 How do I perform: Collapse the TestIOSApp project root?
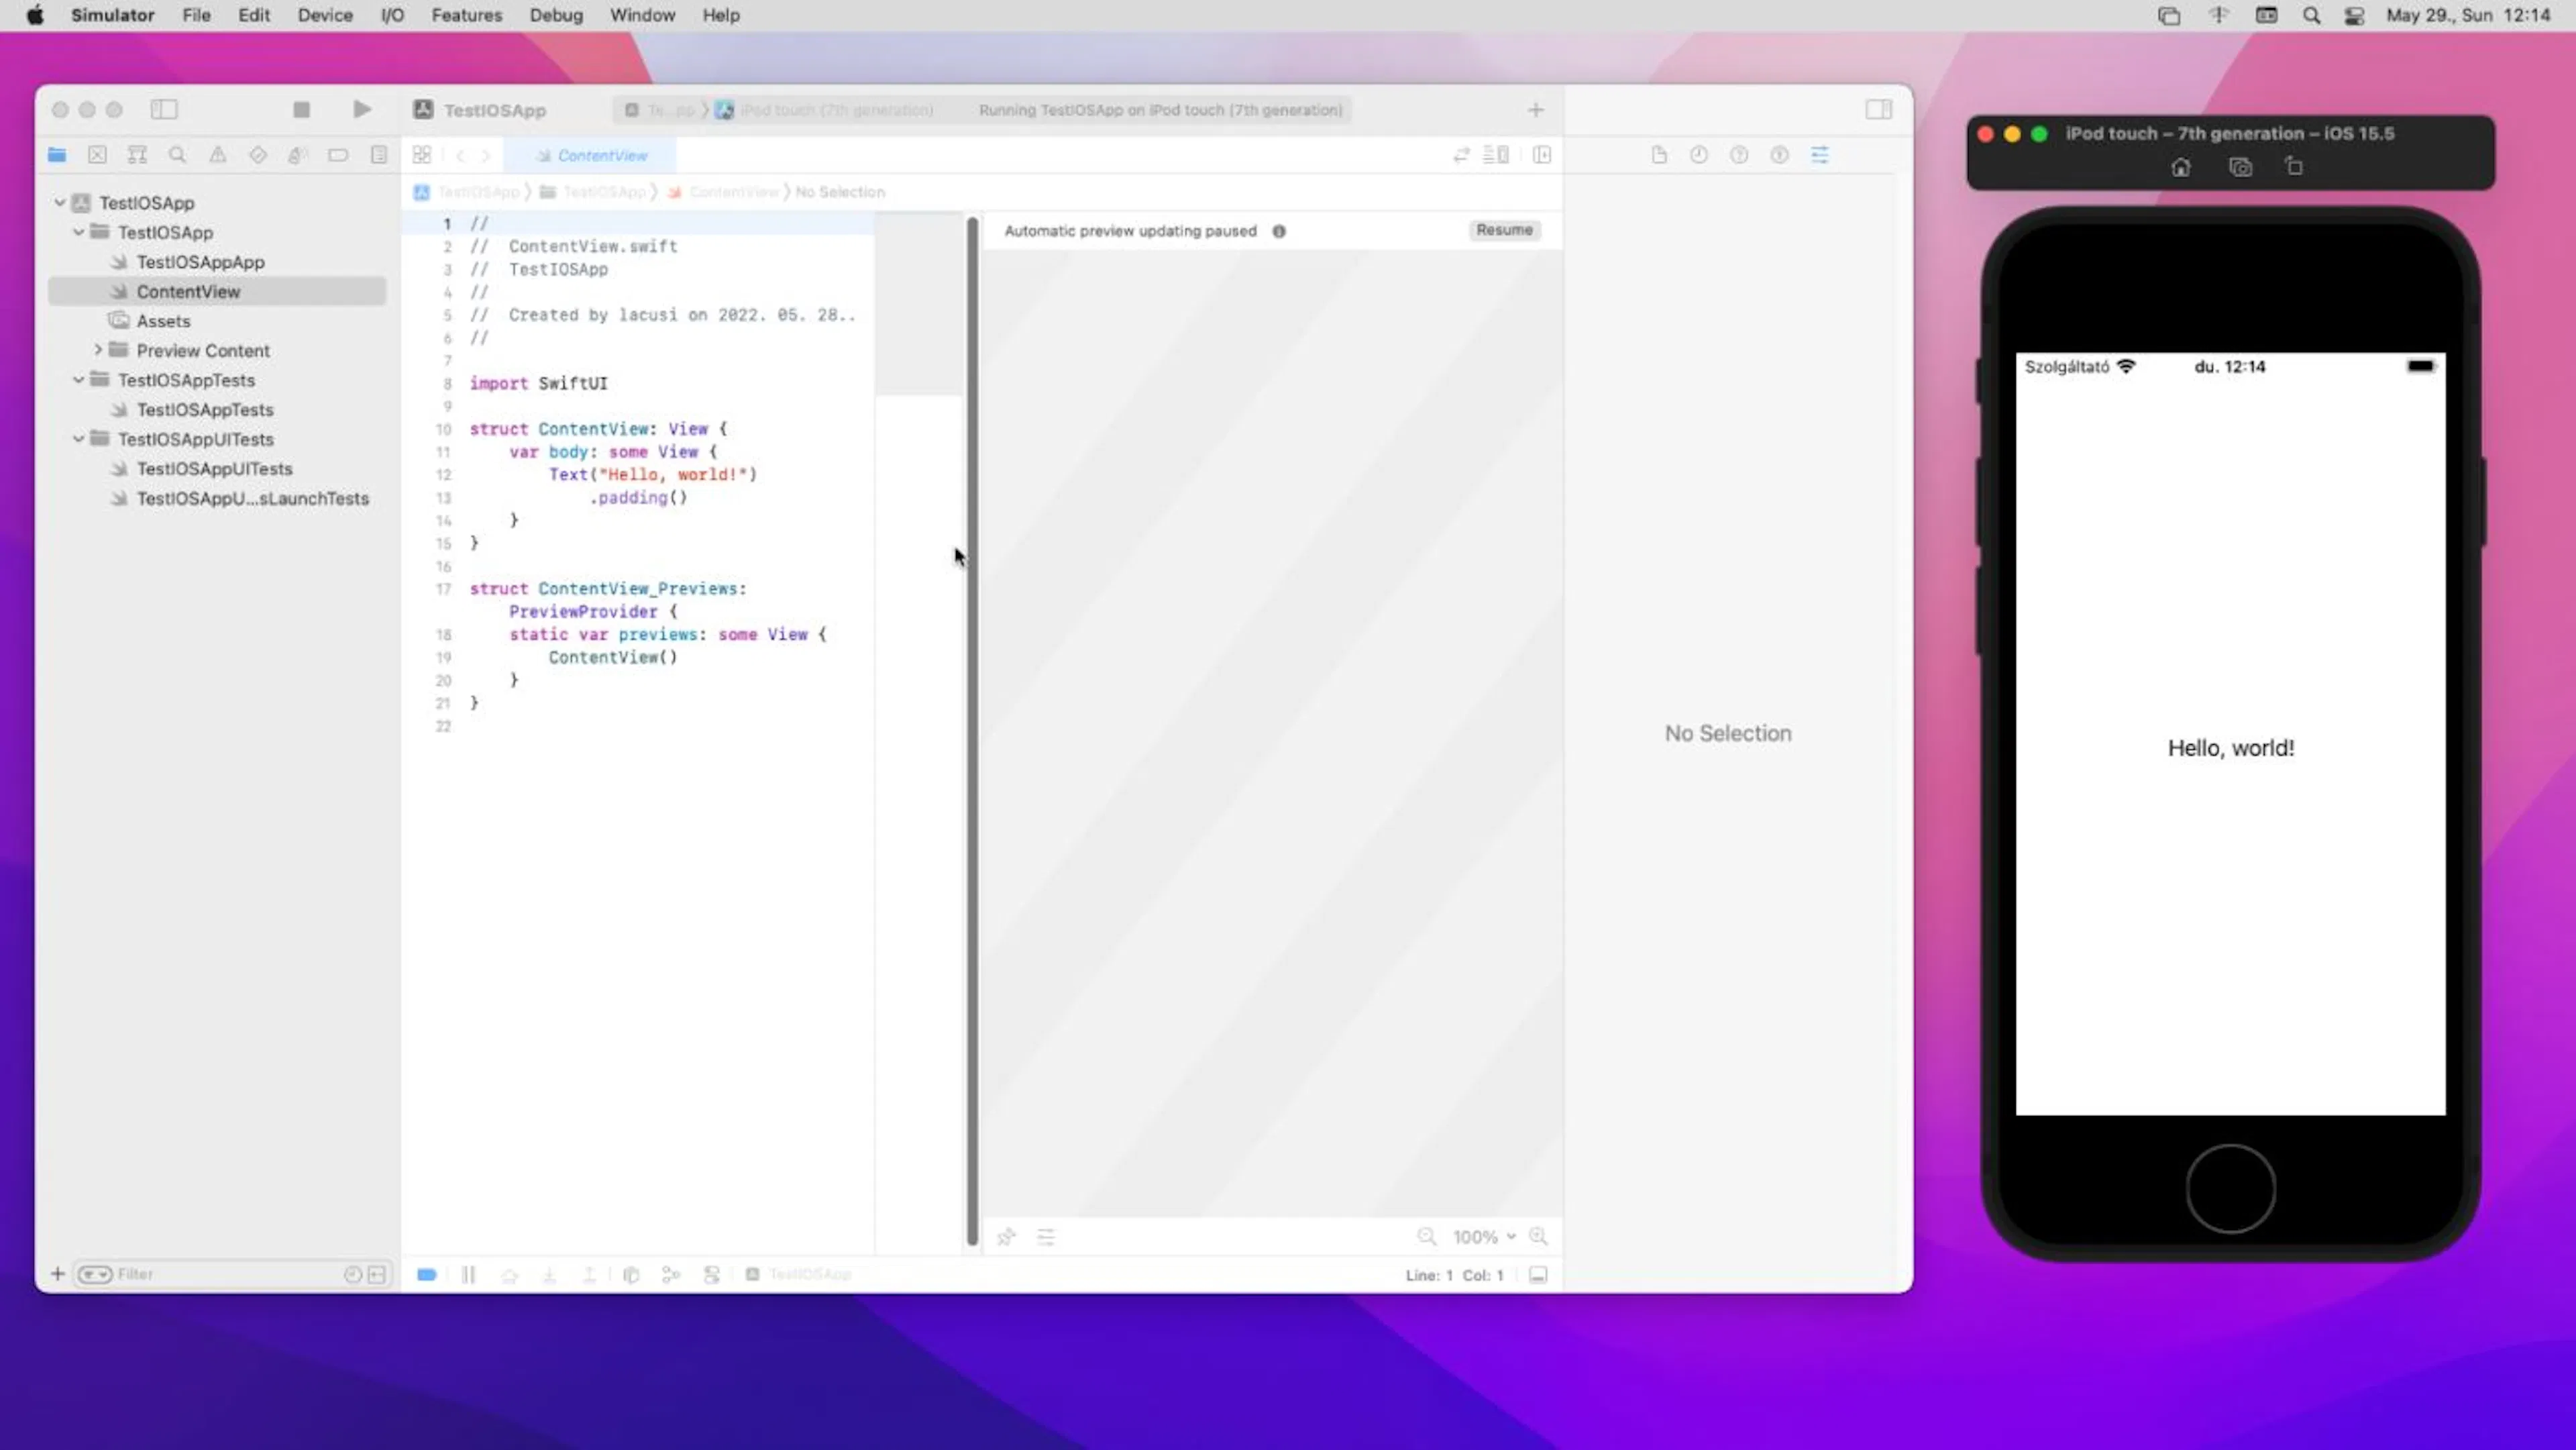(x=60, y=203)
